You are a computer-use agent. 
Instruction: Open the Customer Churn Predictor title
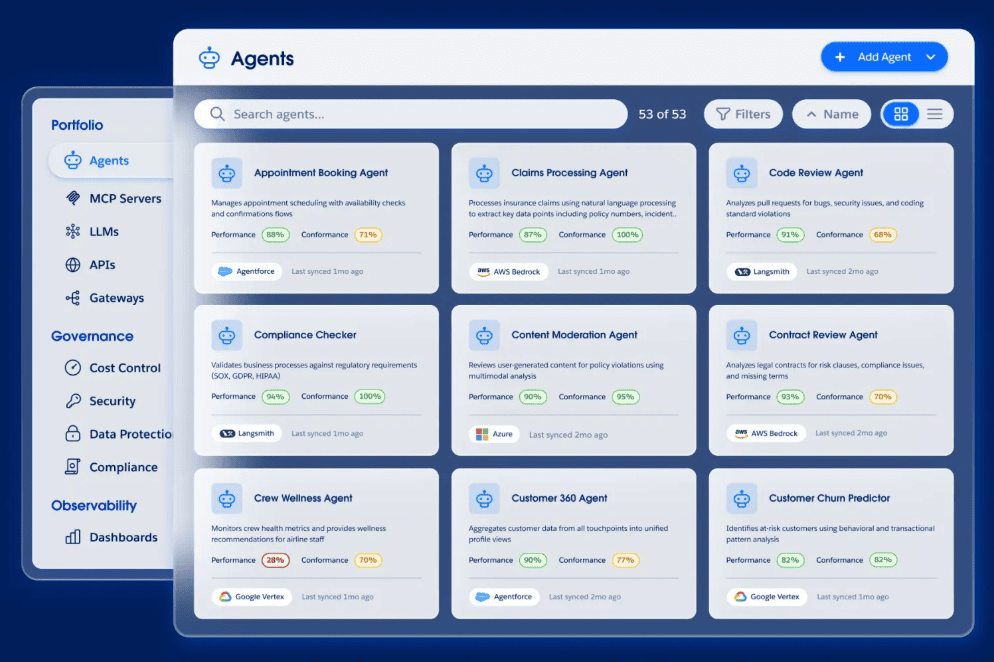click(829, 498)
